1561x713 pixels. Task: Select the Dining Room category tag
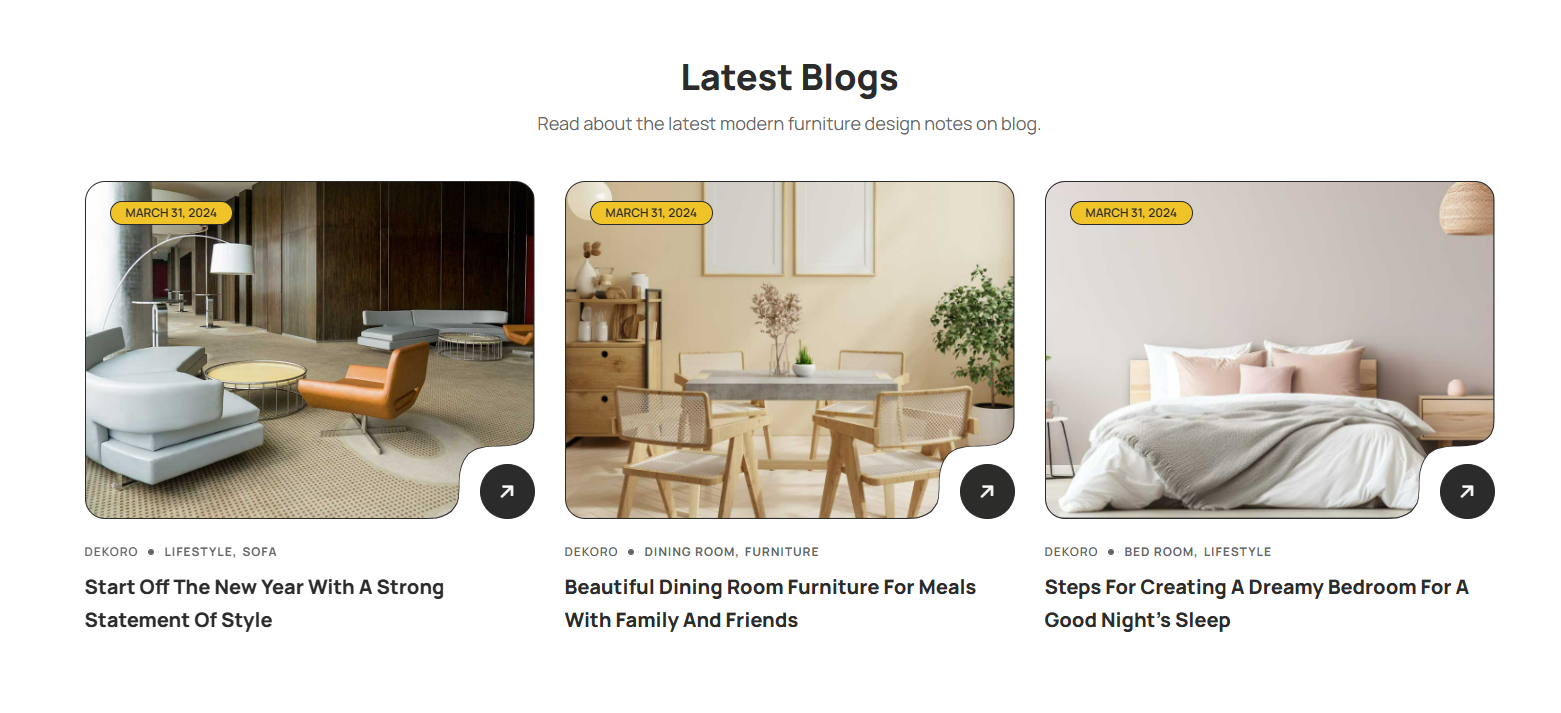(x=690, y=552)
